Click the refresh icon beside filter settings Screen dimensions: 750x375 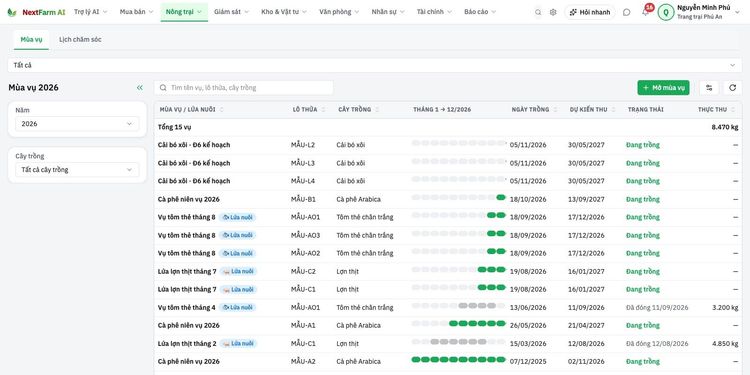tap(732, 88)
